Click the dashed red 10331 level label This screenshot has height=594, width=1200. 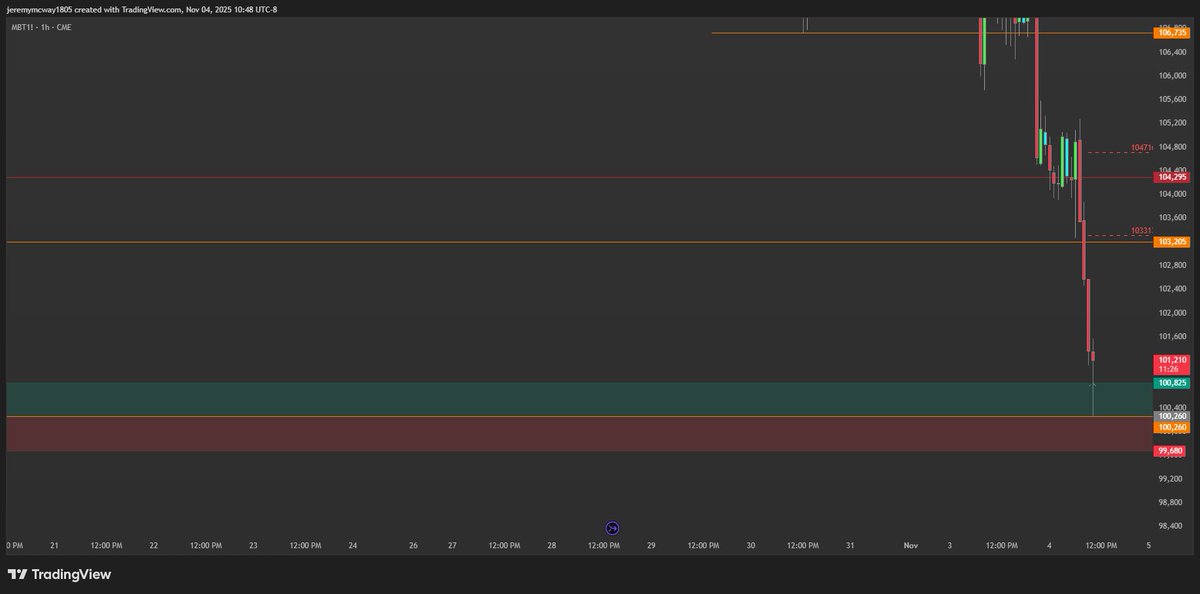click(1141, 230)
